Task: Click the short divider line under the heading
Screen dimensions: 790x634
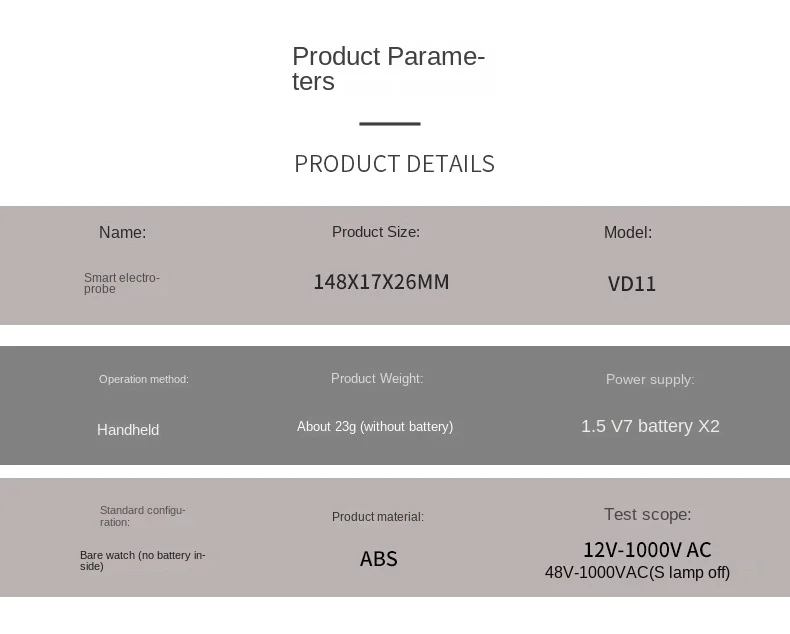Action: [389, 124]
